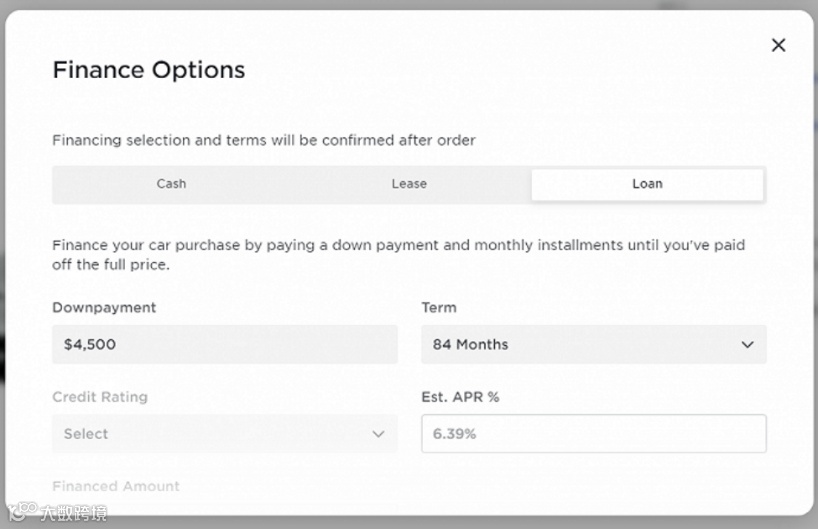819x529 pixels.
Task: Click the Finance Options heading
Action: pyautogui.click(x=149, y=70)
